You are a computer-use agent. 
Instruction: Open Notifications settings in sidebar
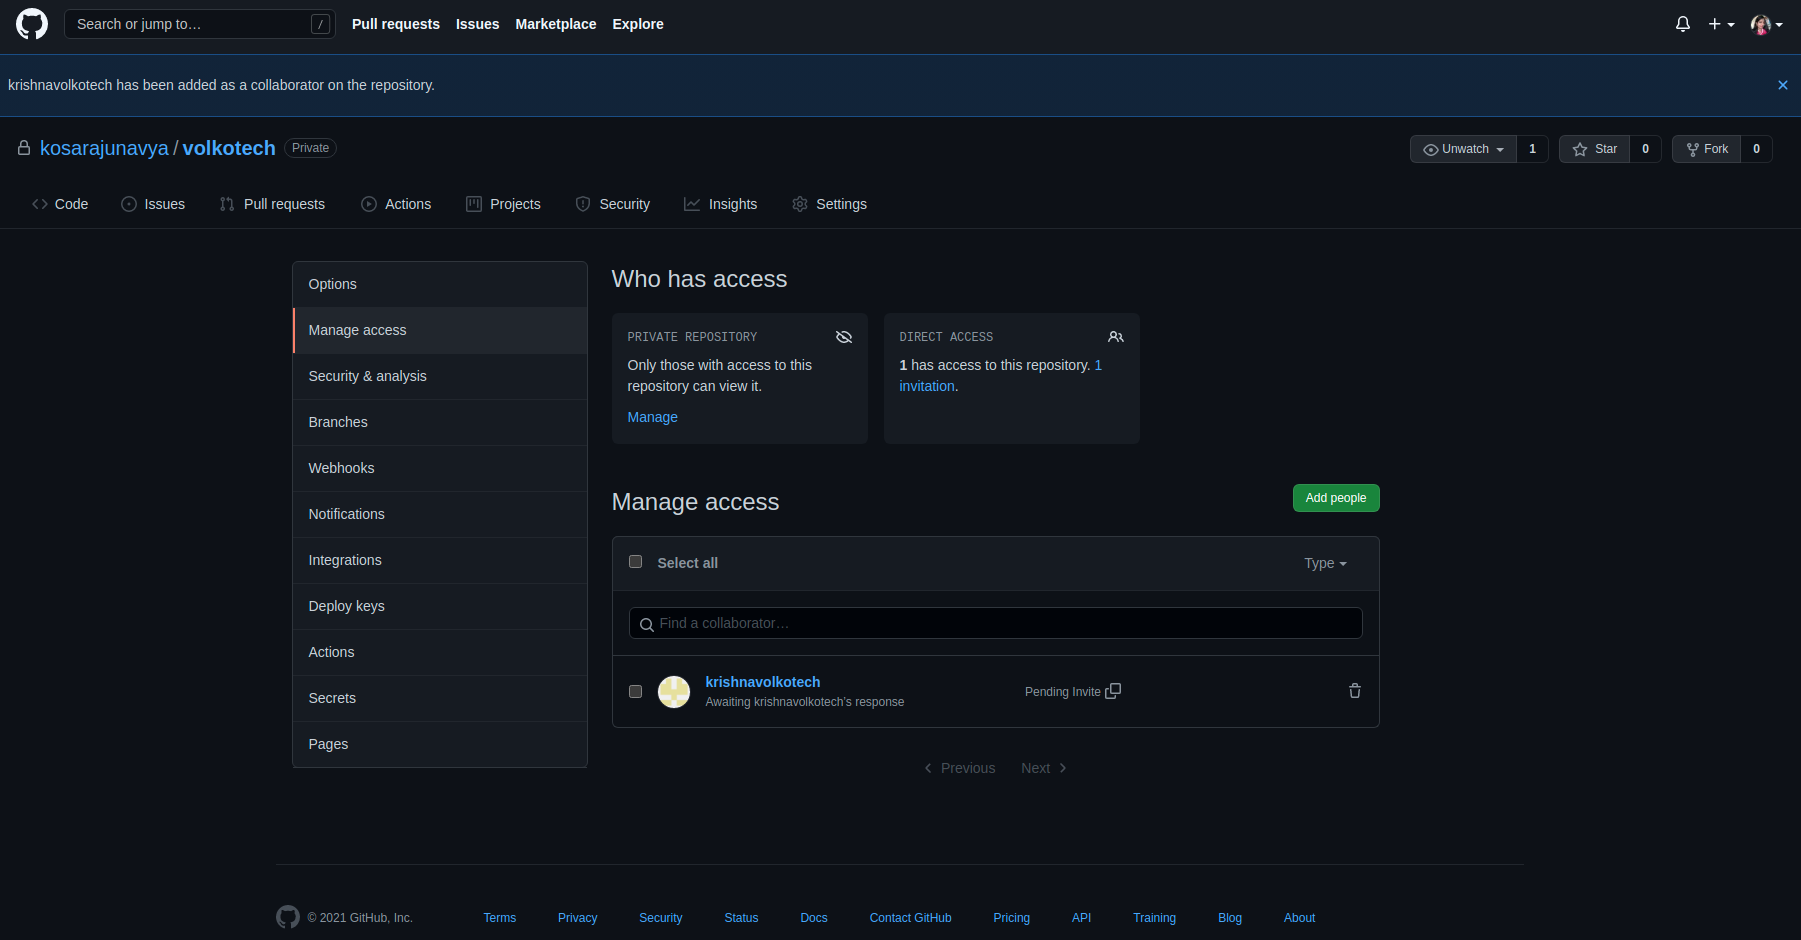point(440,514)
